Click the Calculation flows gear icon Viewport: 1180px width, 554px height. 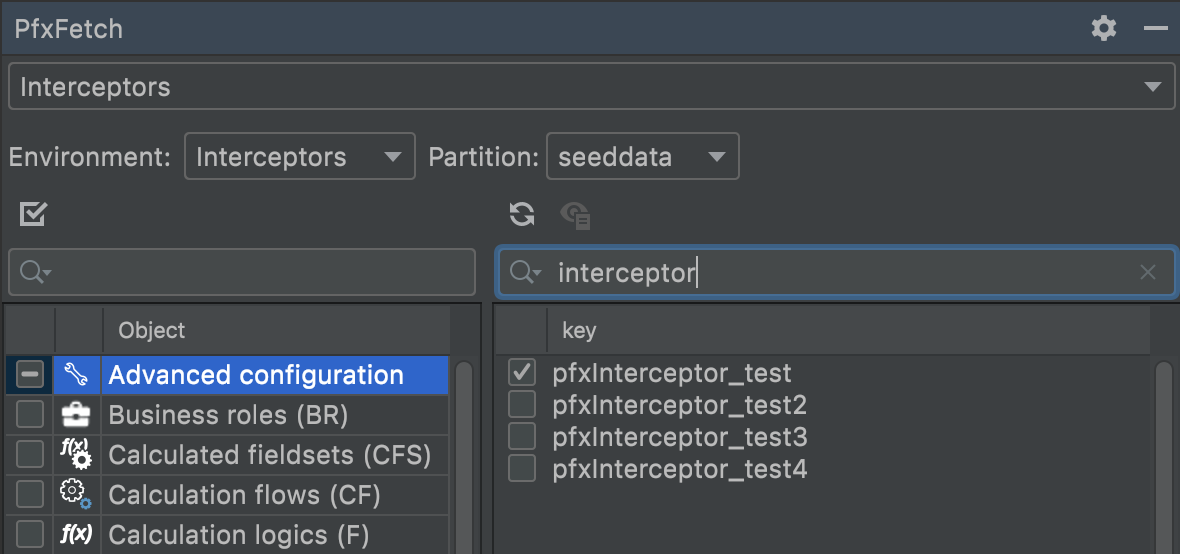pyautogui.click(x=77, y=495)
